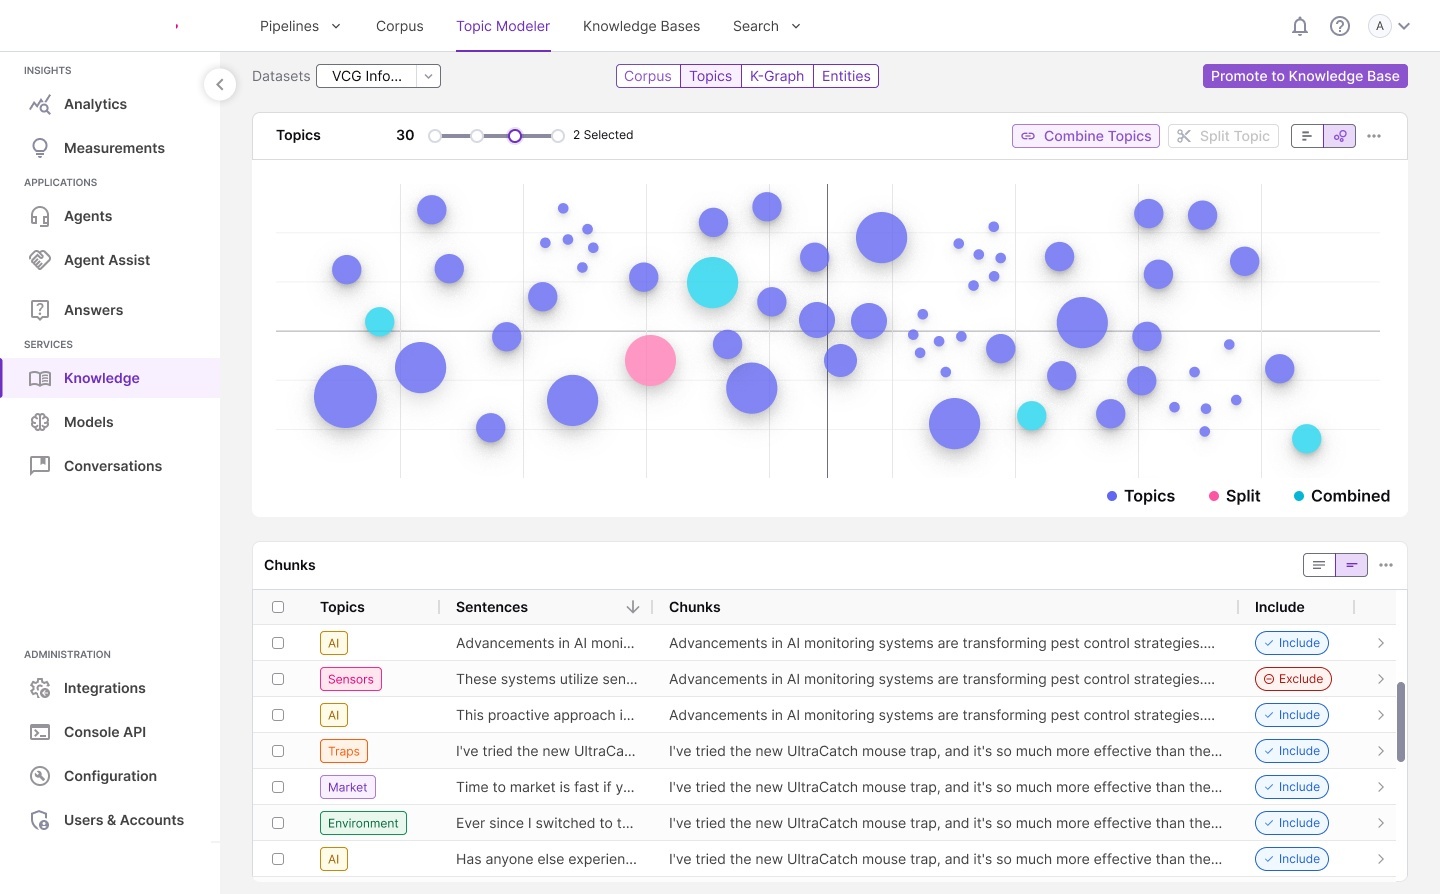Go to the Knowledge Bases tab

[641, 26]
